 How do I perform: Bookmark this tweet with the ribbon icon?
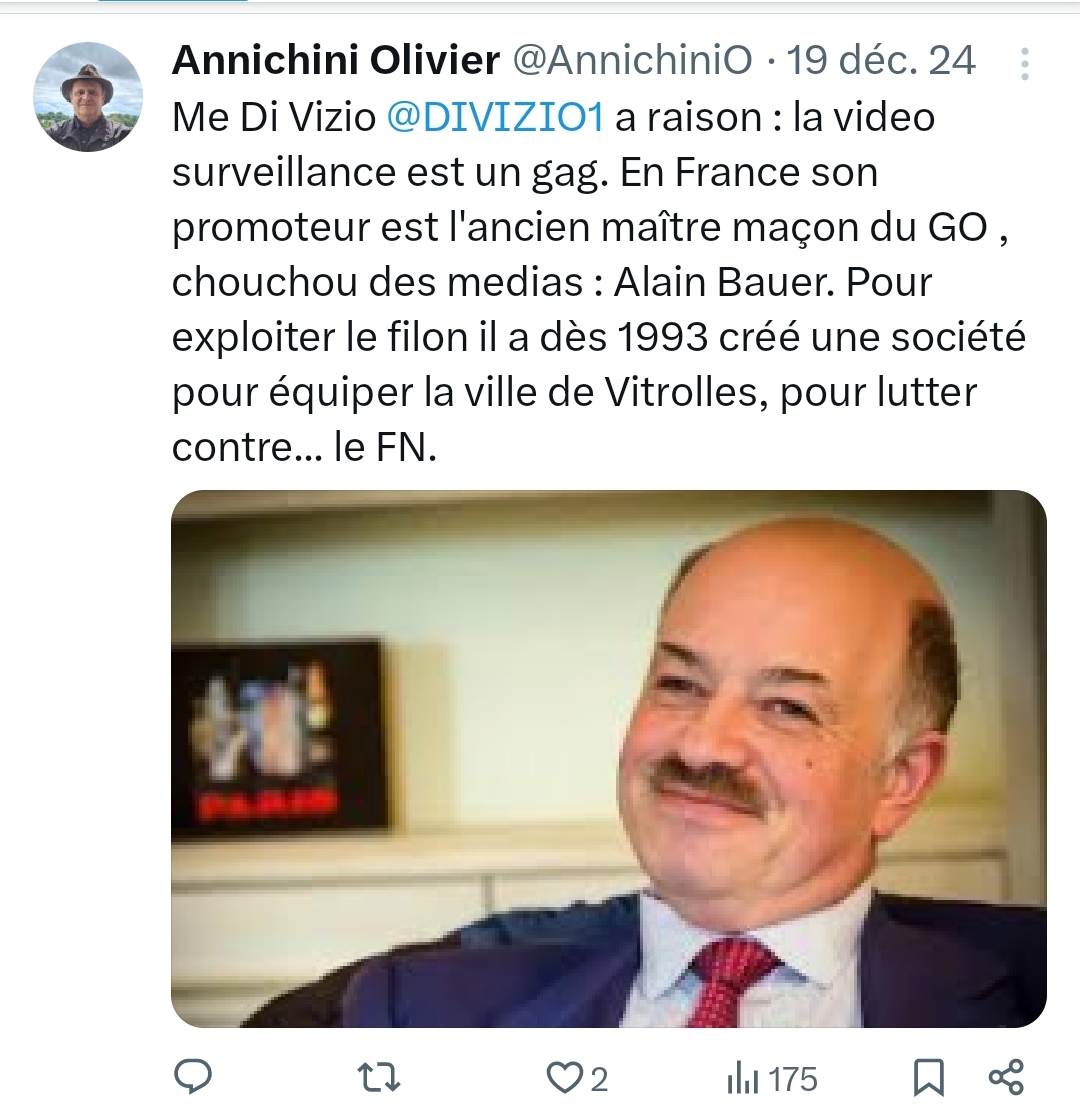point(928,1078)
